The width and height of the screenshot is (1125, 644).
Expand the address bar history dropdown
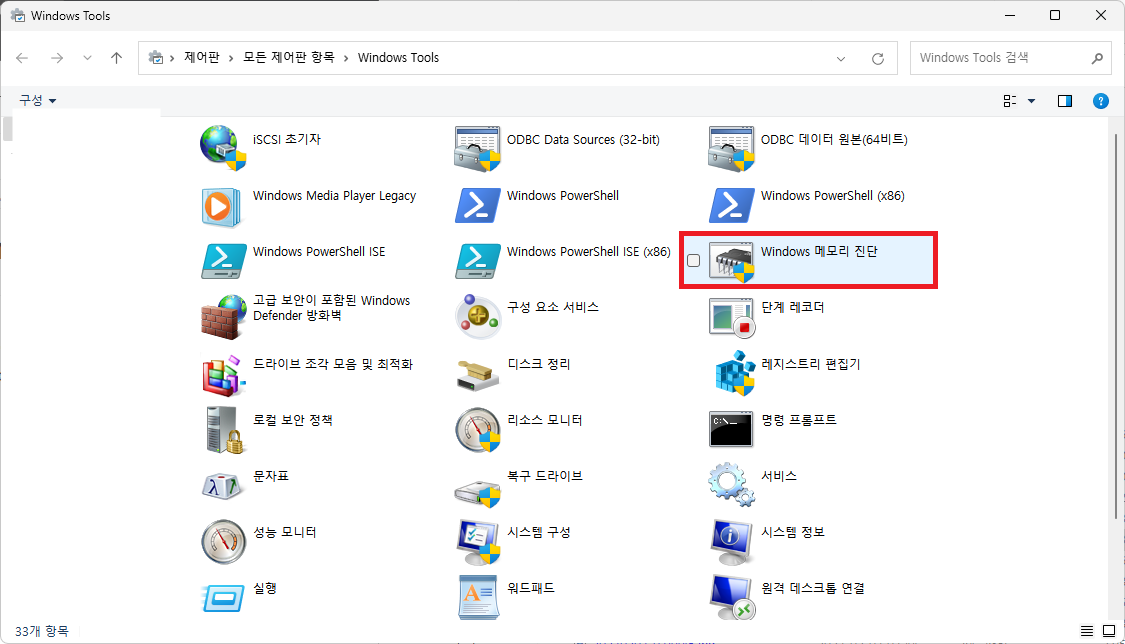coord(841,59)
